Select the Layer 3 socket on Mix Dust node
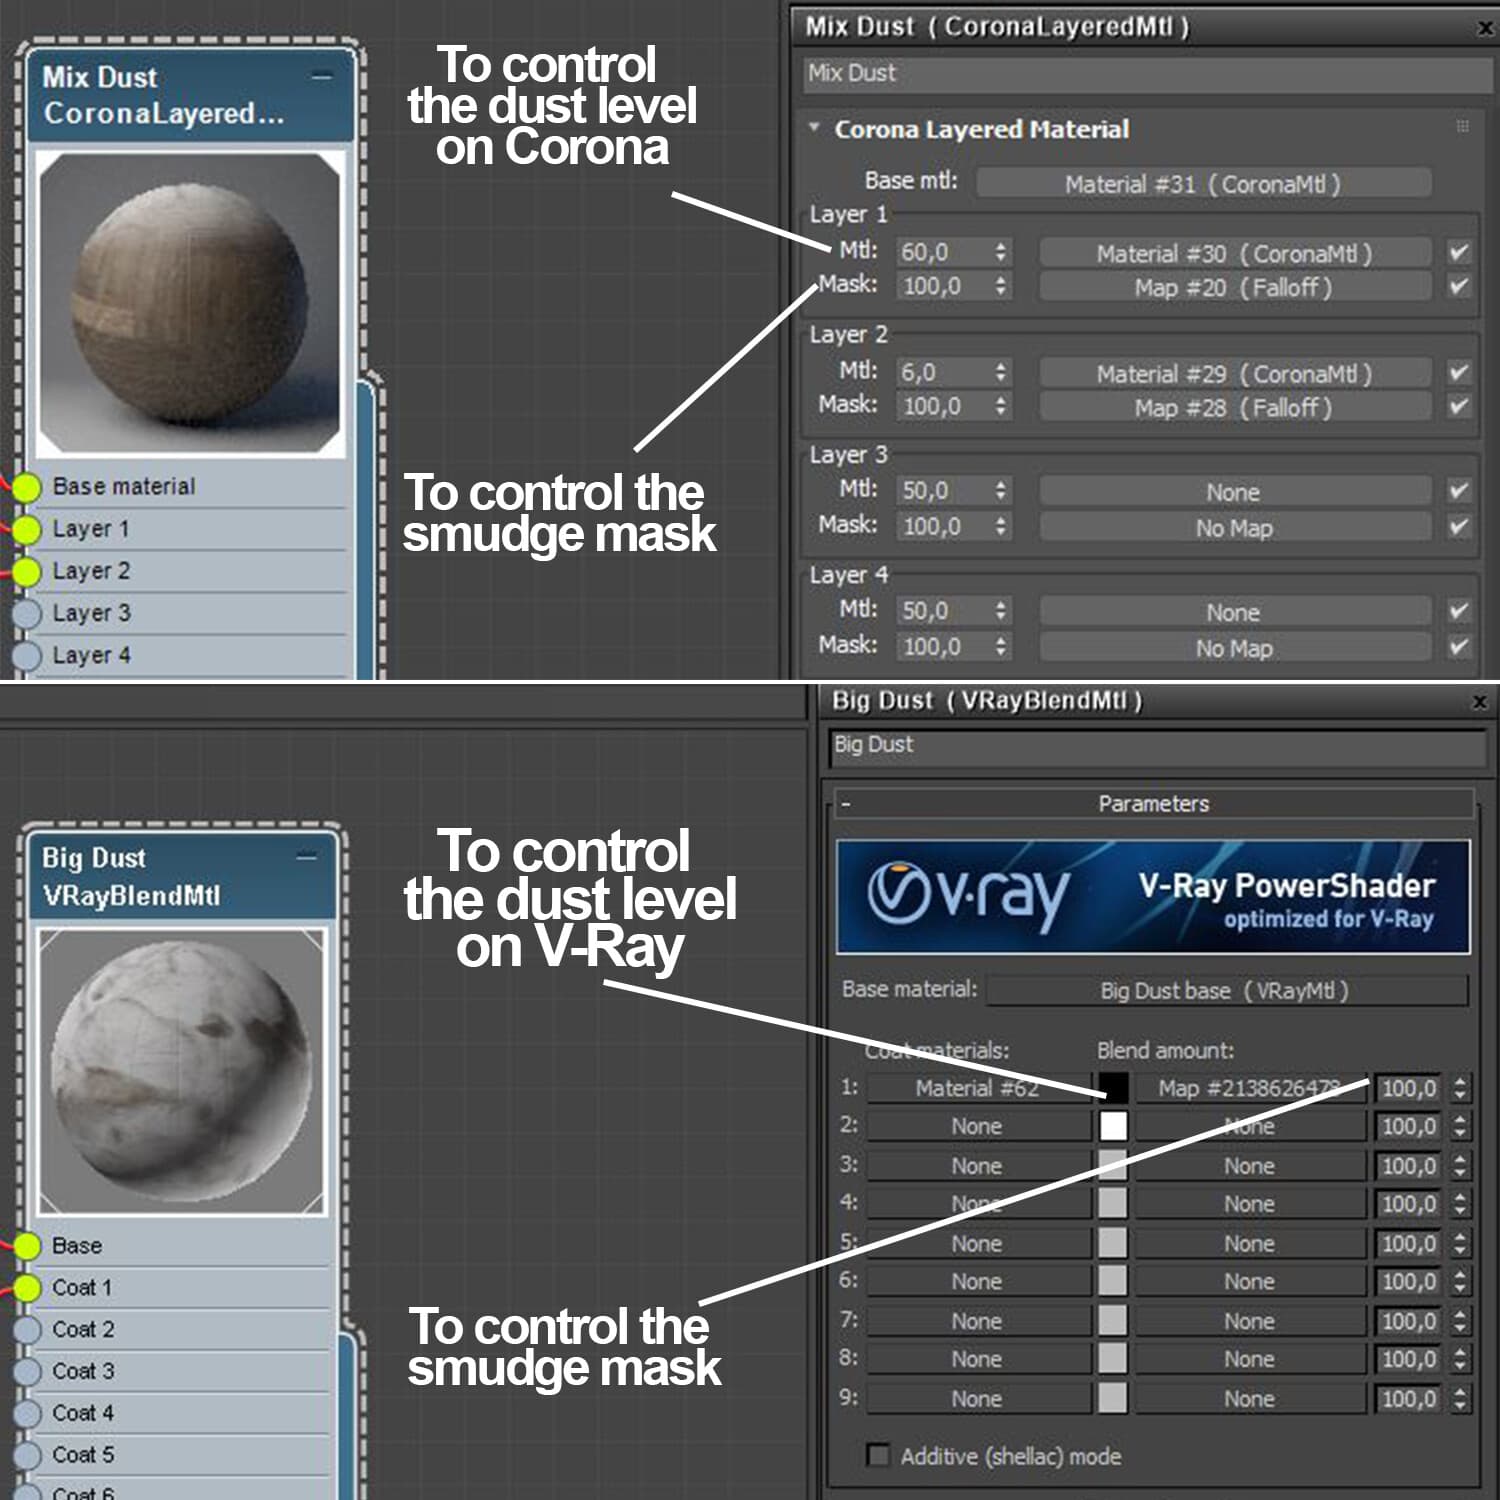 point(27,613)
